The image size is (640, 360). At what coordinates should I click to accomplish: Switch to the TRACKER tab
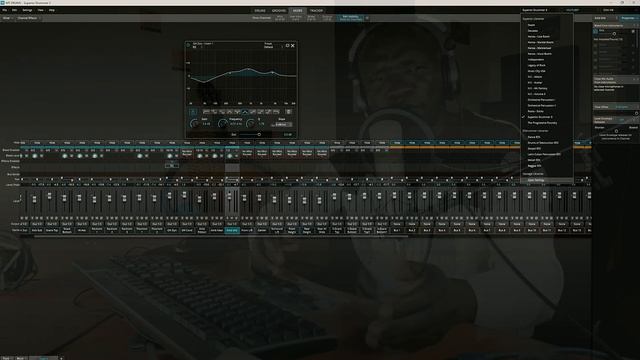316,11
